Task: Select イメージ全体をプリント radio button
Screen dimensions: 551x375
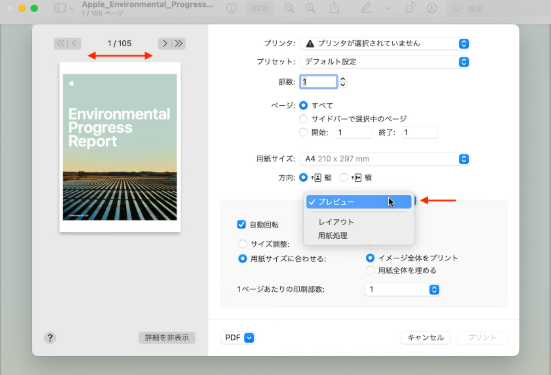Action: (x=370, y=258)
